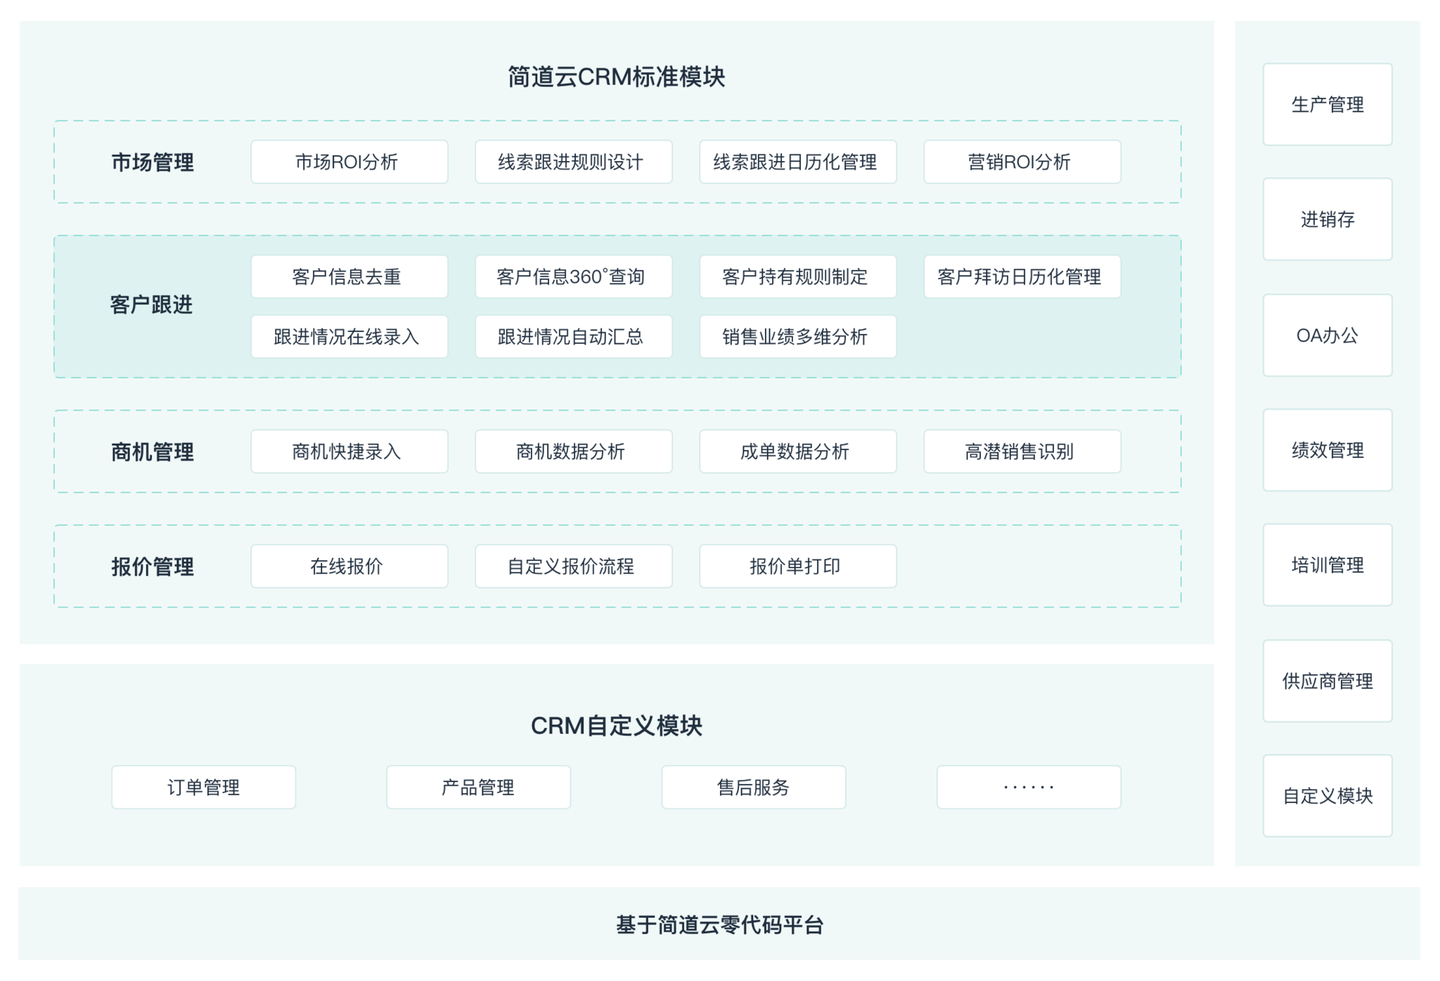Image resolution: width=1440 pixels, height=981 pixels.
Task: Click the 进销存 side module
Action: (1327, 220)
